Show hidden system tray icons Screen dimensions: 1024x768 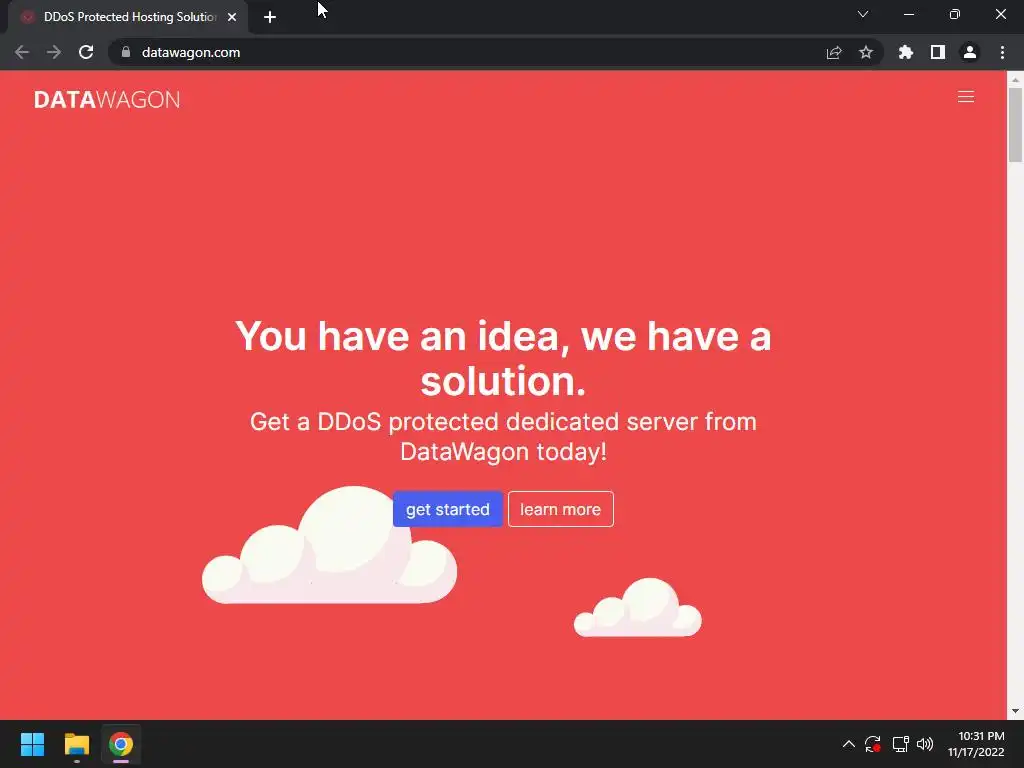pyautogui.click(x=848, y=744)
